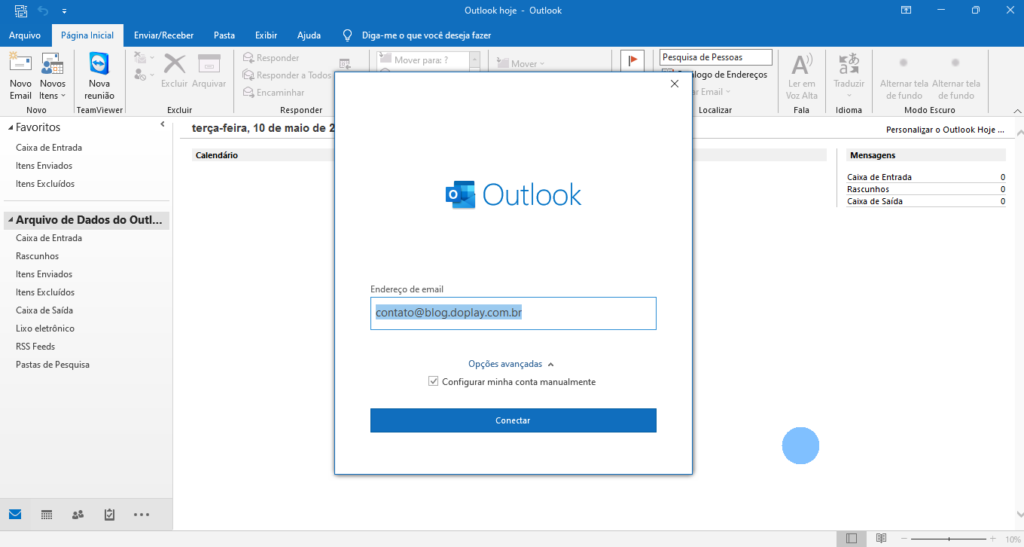Open ribbon display options icon
Image resolution: width=1024 pixels, height=547 pixels.
906,10
